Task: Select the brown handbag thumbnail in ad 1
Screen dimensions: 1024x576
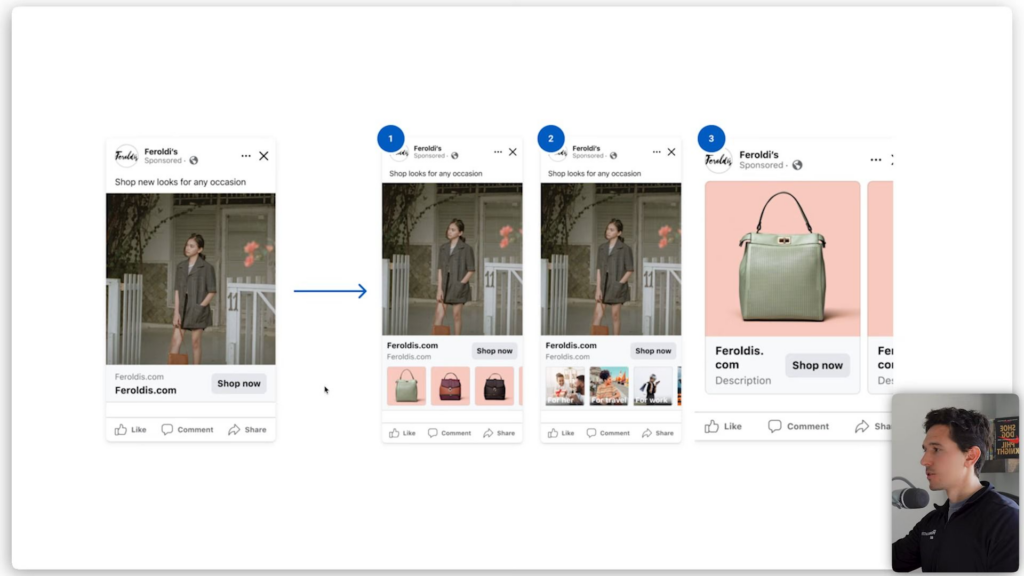Action: tap(450, 386)
